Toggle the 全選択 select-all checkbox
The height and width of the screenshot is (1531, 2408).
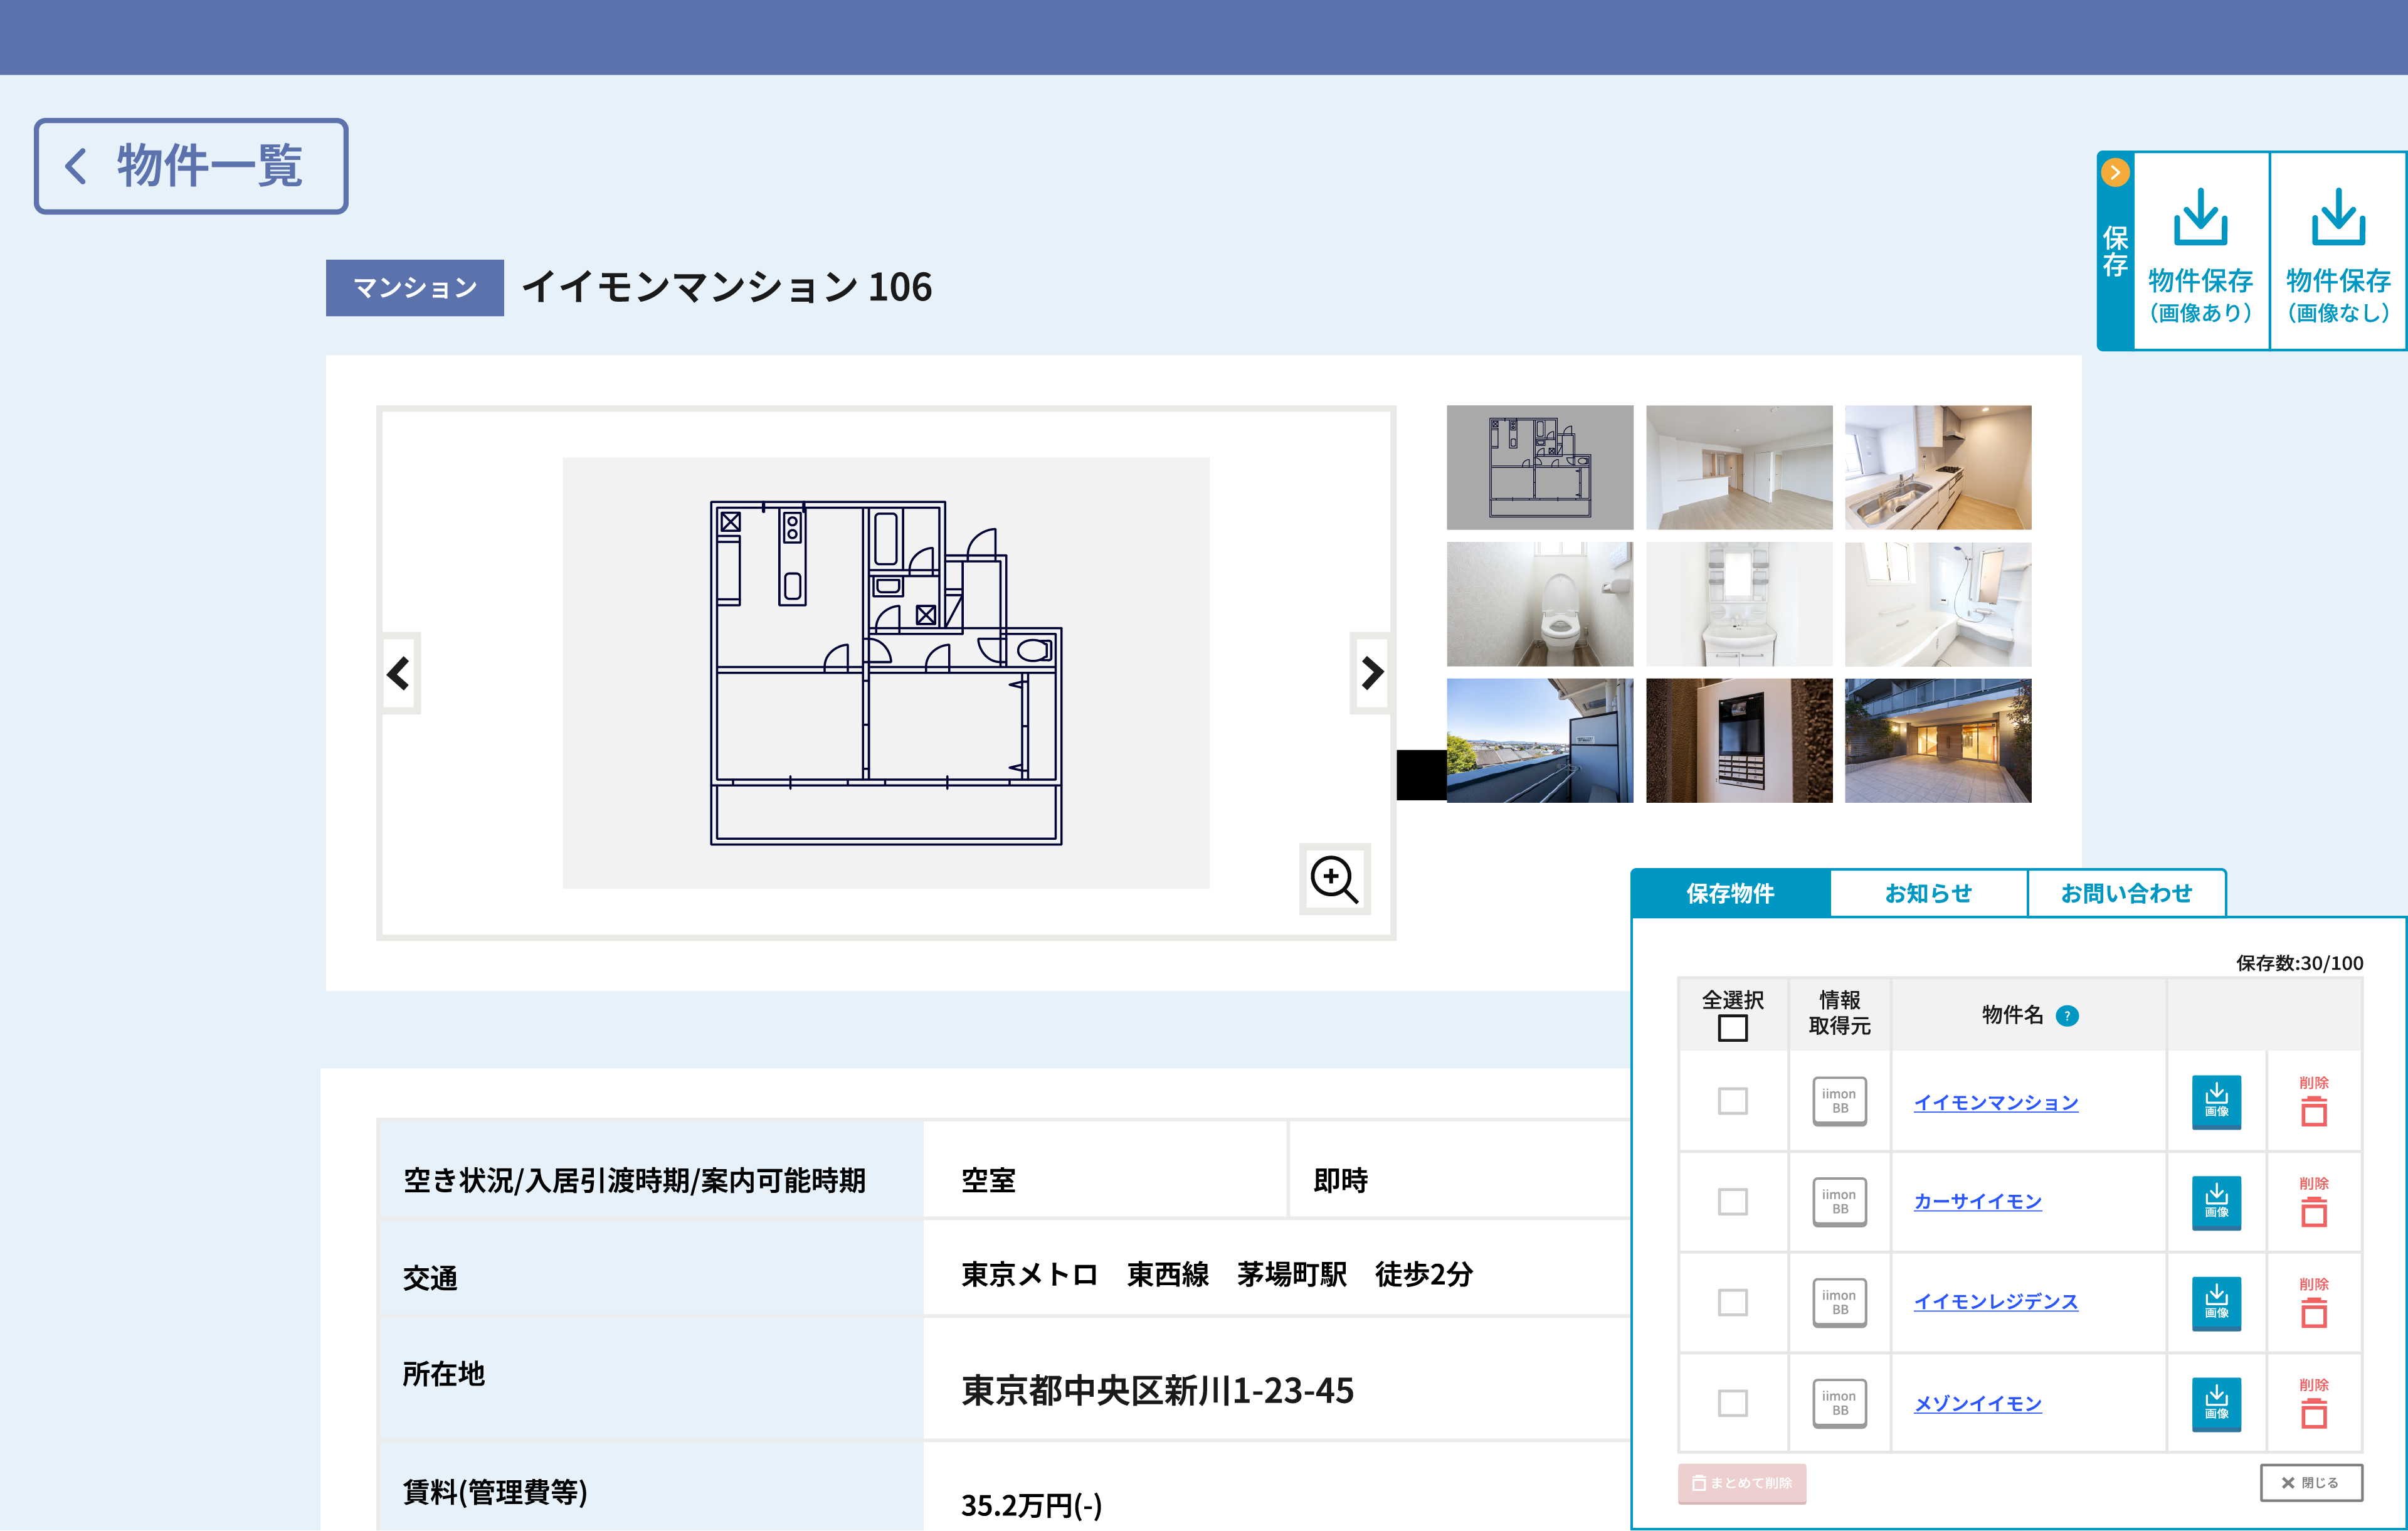[x=1732, y=1027]
